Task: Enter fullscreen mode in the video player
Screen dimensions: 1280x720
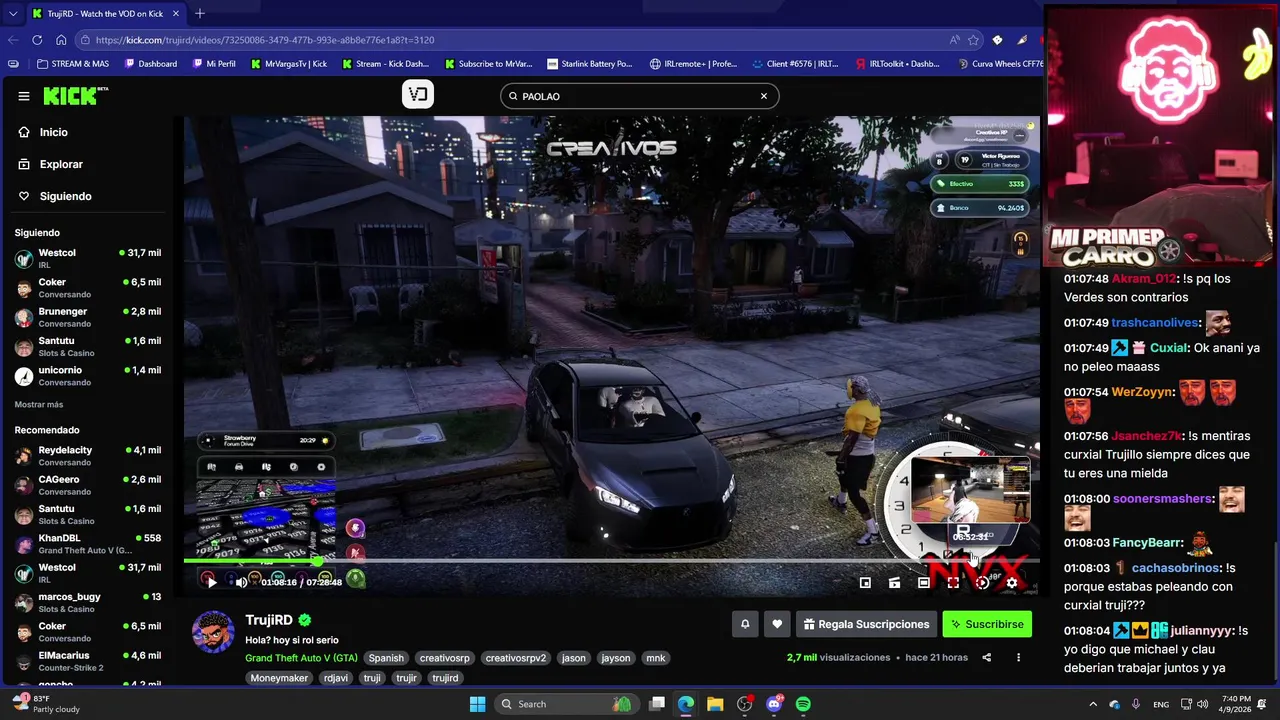Action: pos(953,583)
